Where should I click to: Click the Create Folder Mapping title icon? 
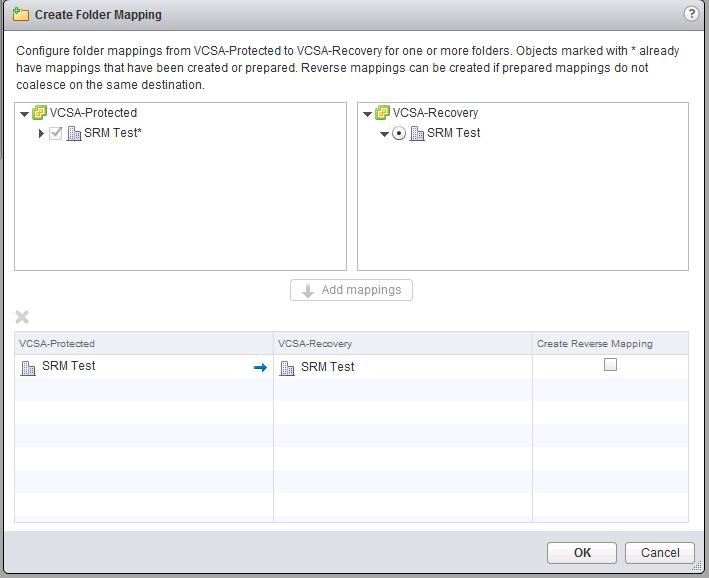pos(20,15)
